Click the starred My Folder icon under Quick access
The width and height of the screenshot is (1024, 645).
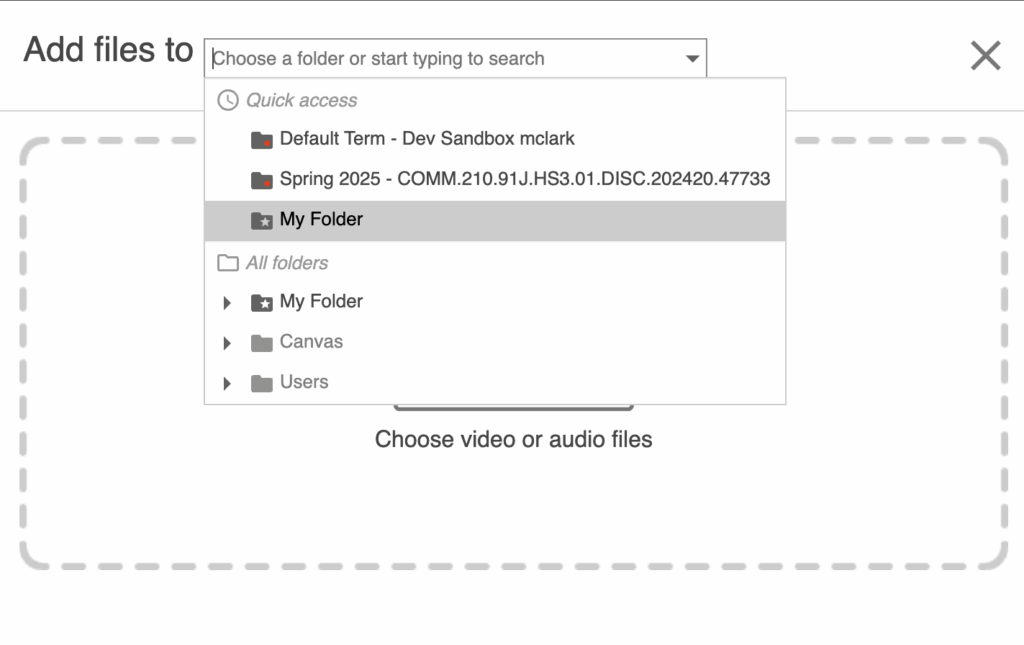pos(262,221)
